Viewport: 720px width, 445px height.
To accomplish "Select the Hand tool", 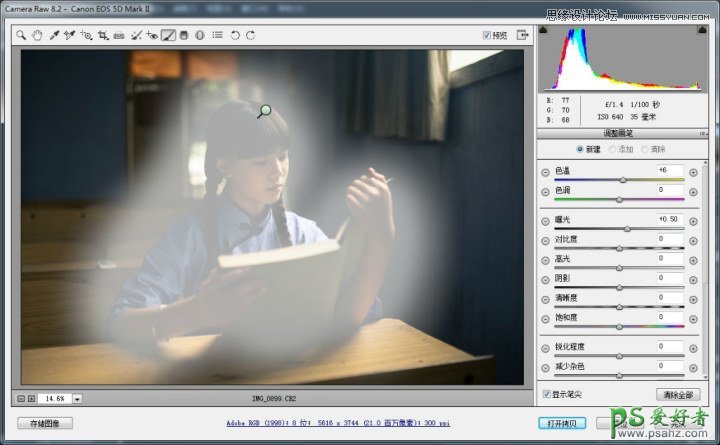I will click(x=37, y=35).
